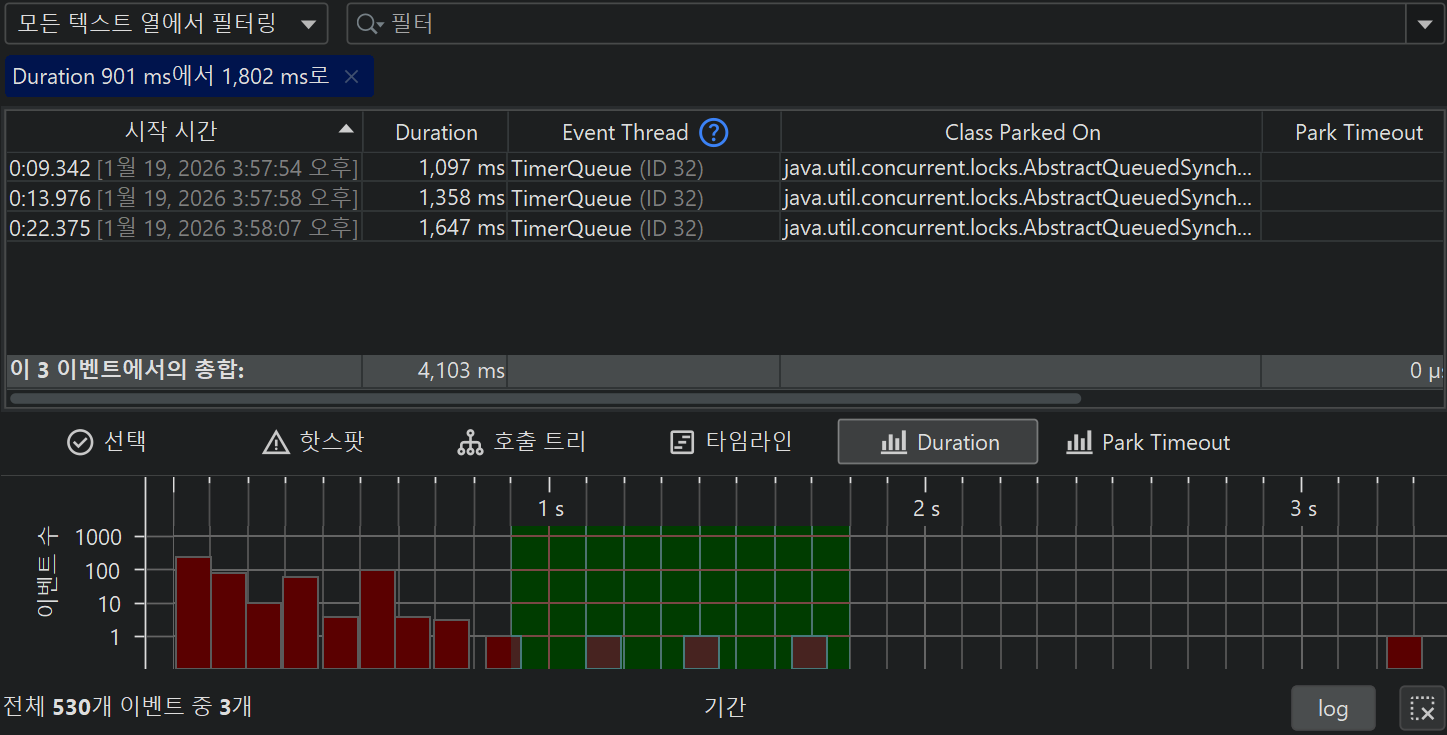The image size is (1447, 735).
Task: Sort by the Duration column header
Action: point(436,132)
